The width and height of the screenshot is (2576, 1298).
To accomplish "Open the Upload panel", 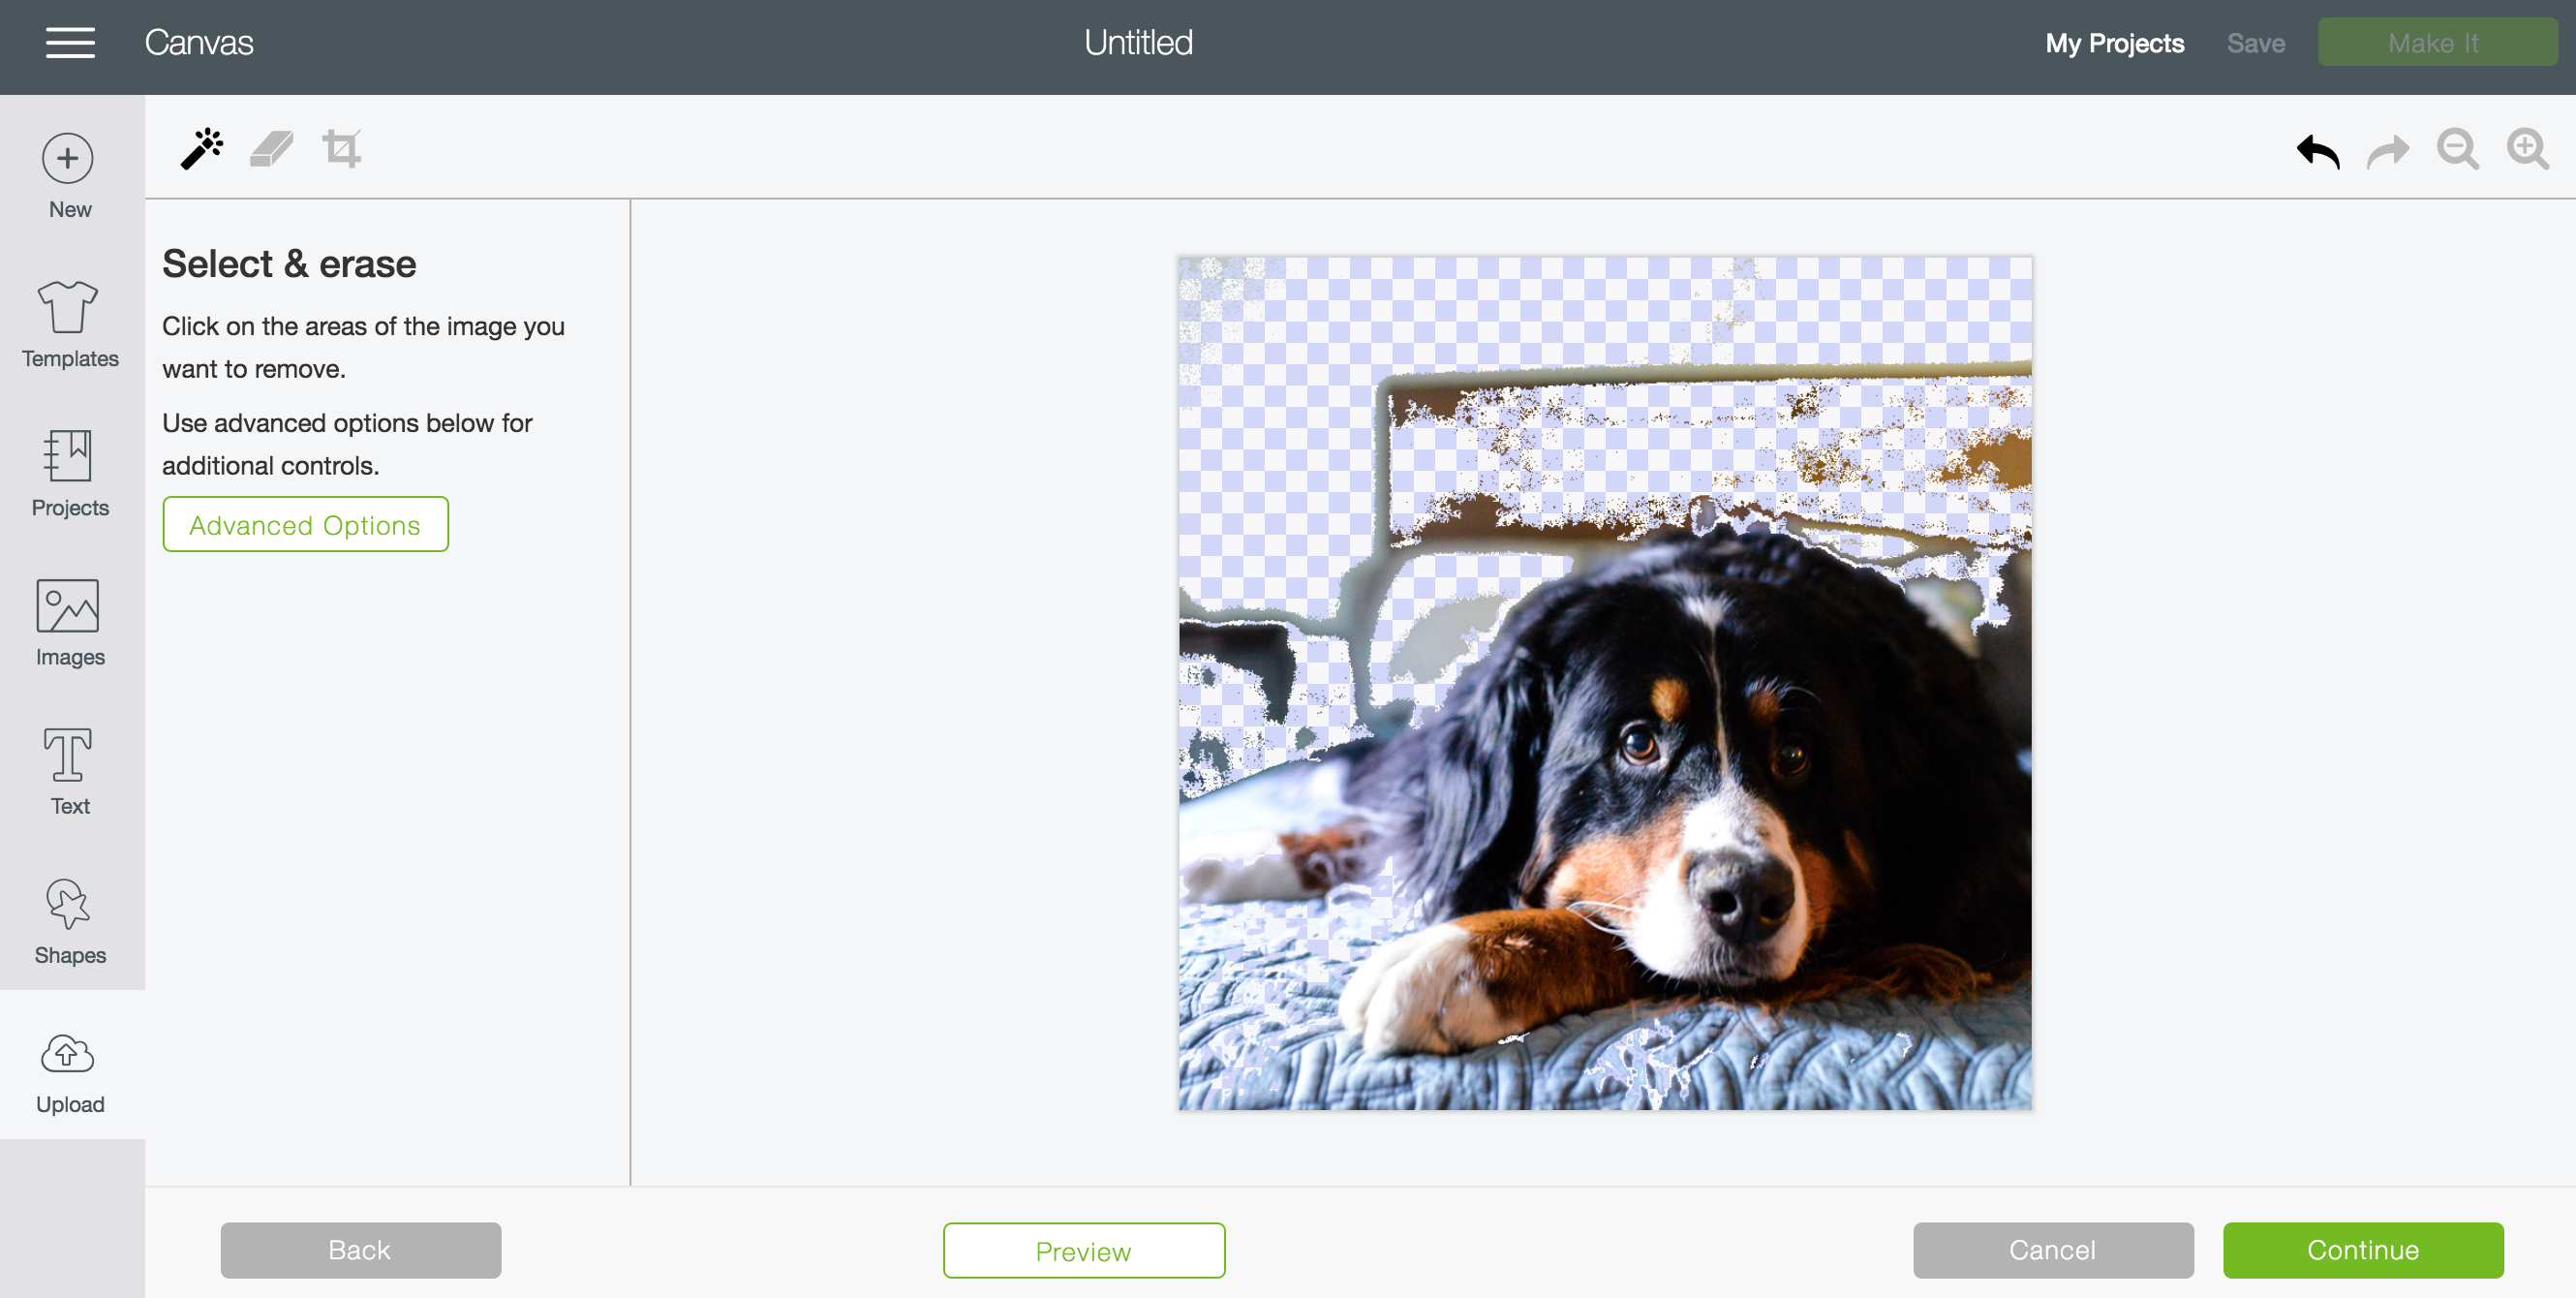I will [x=70, y=1072].
